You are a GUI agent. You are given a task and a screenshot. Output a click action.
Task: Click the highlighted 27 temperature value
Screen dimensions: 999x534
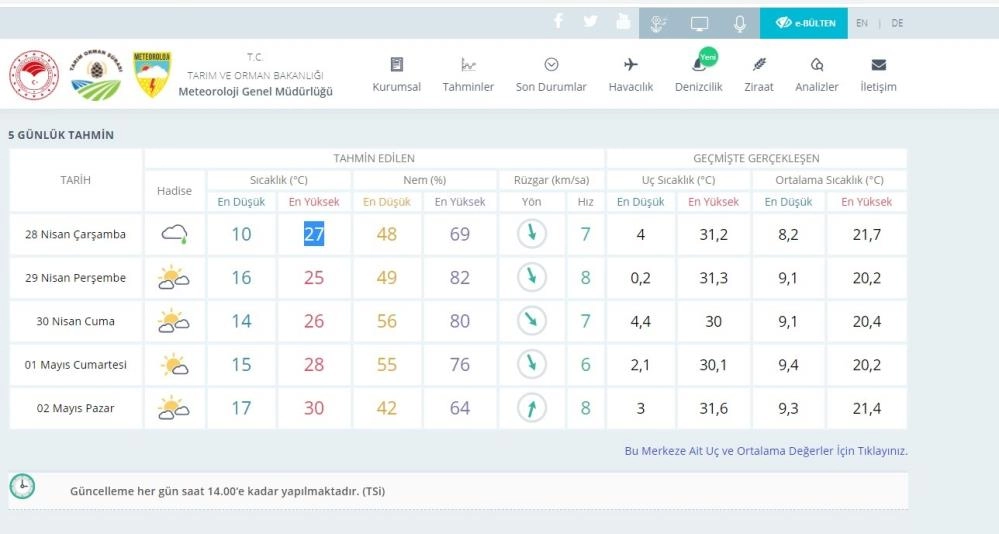click(314, 234)
